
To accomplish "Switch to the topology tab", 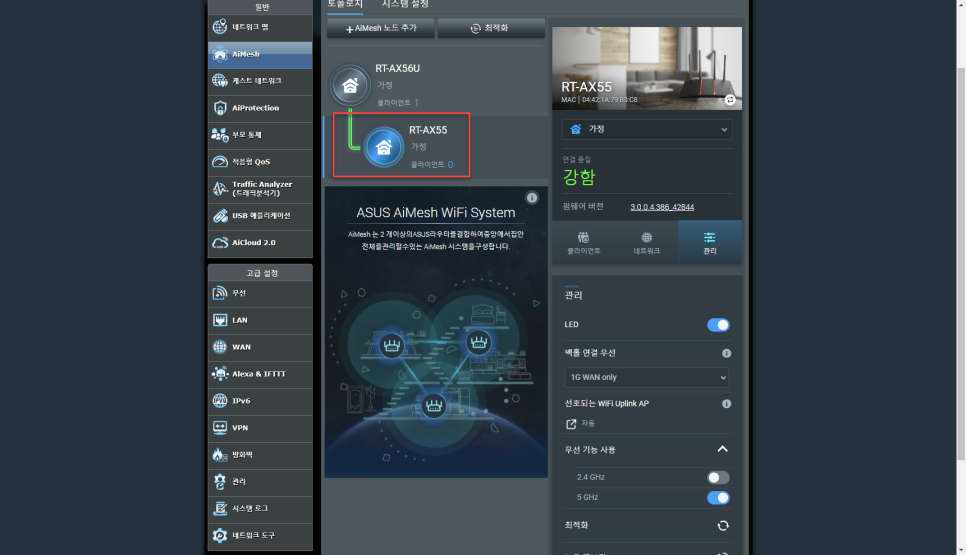I will pos(345,4).
